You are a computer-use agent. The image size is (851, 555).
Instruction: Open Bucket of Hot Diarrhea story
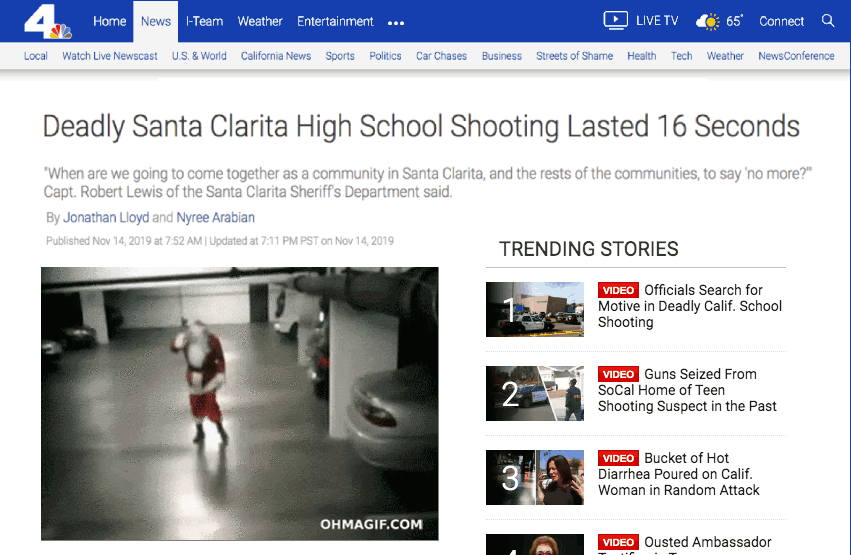point(678,474)
